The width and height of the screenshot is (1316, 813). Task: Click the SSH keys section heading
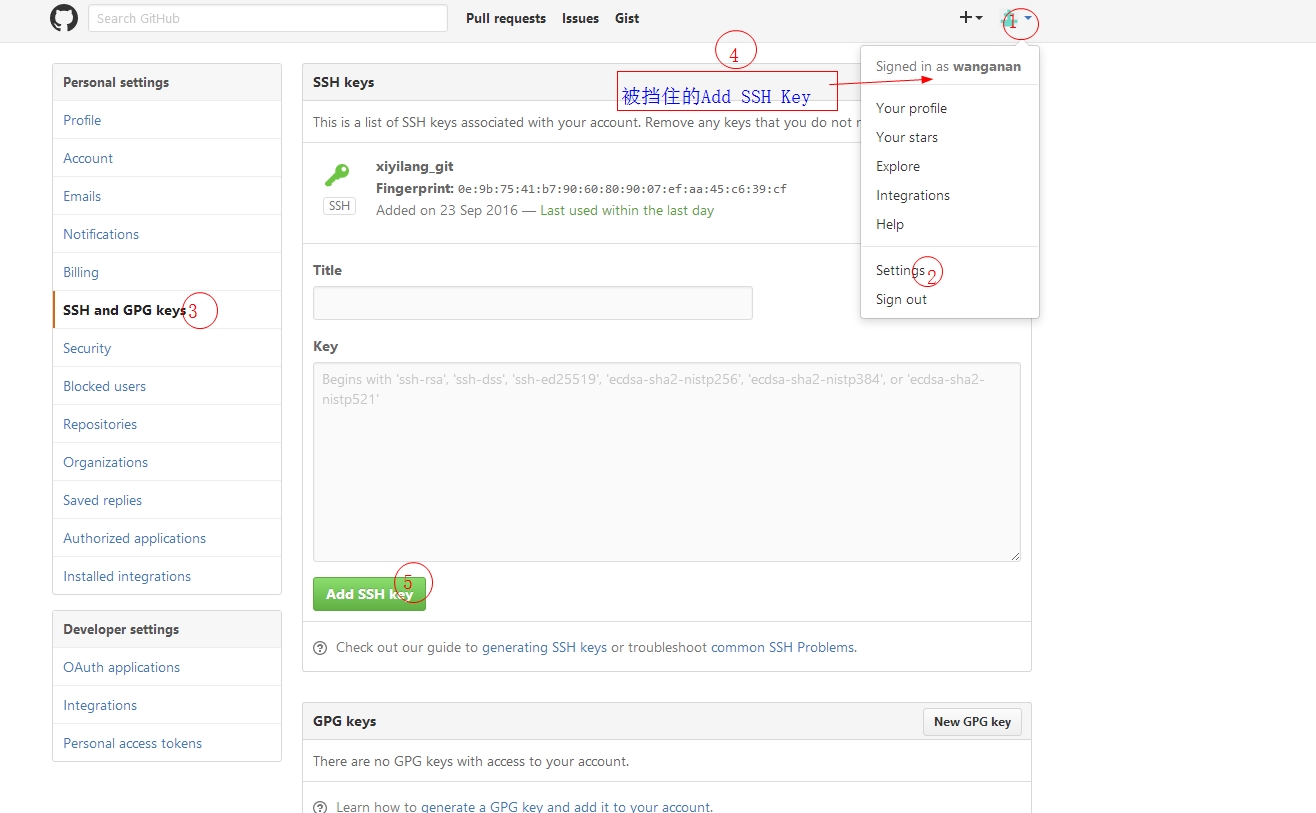(344, 82)
